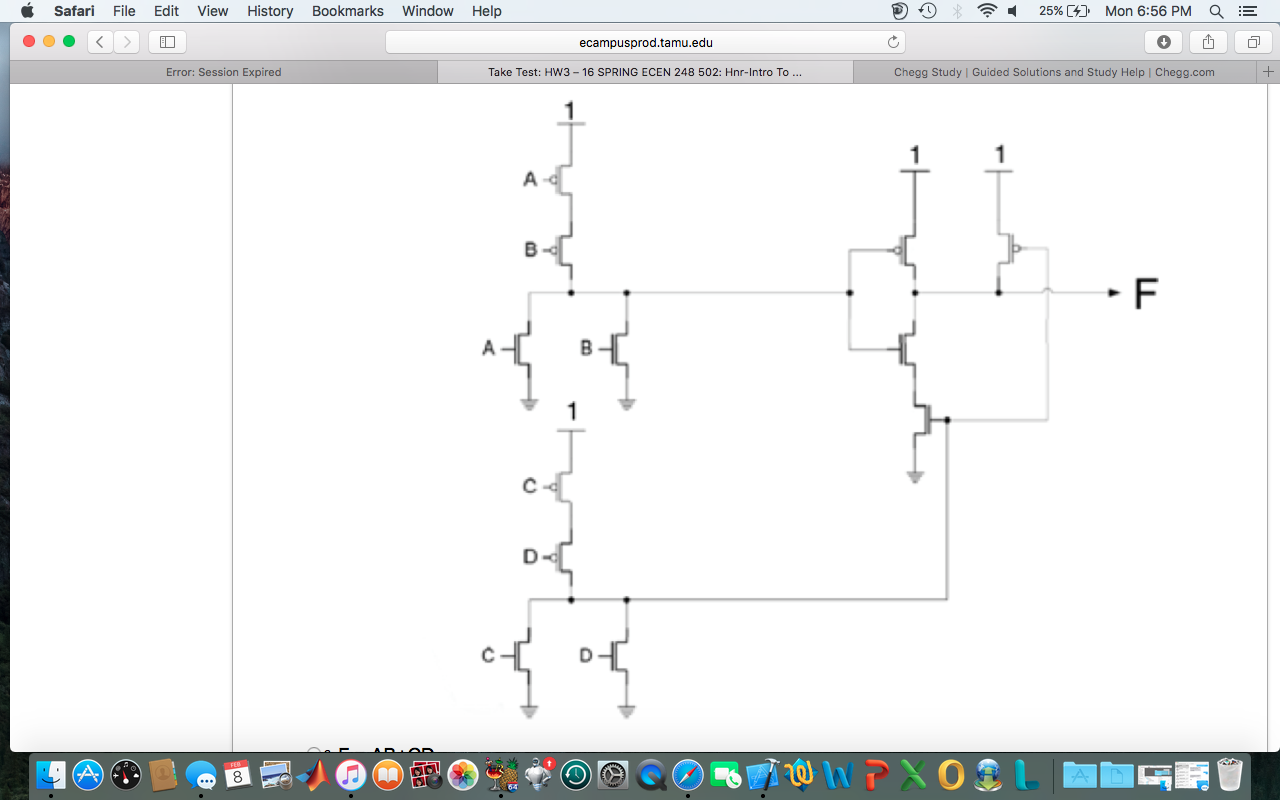Open the Bookmarks menu
The width and height of the screenshot is (1280, 800).
click(x=347, y=11)
